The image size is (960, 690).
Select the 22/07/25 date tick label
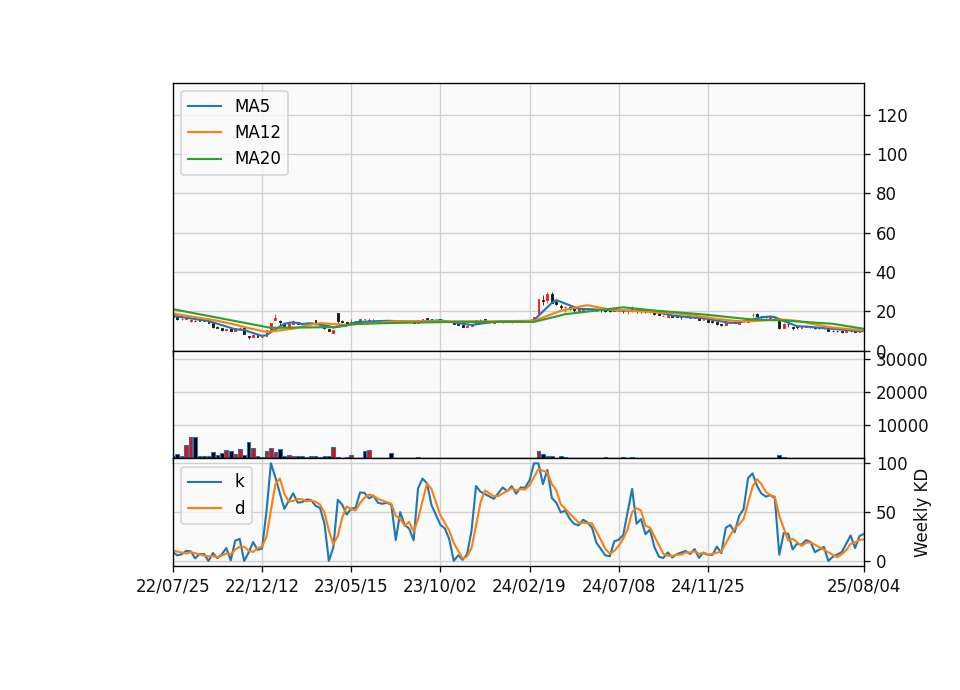pyautogui.click(x=173, y=586)
